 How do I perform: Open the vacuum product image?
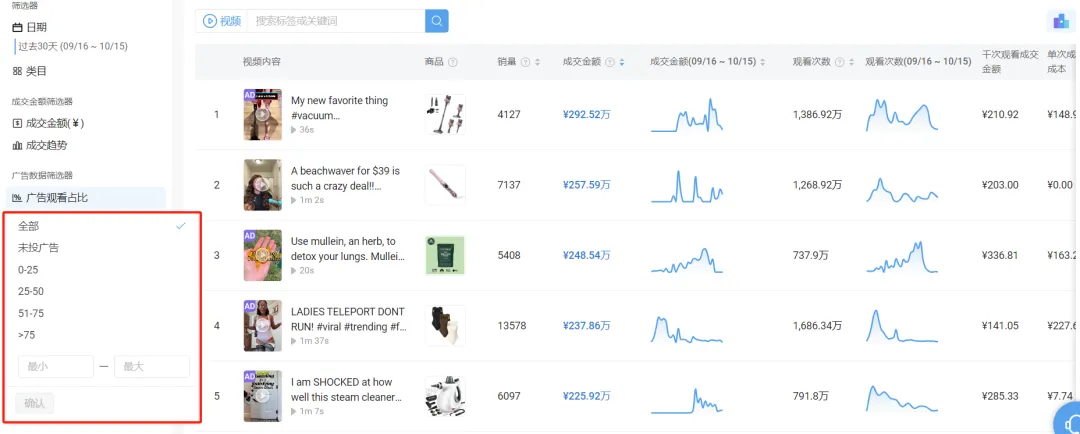click(x=445, y=114)
